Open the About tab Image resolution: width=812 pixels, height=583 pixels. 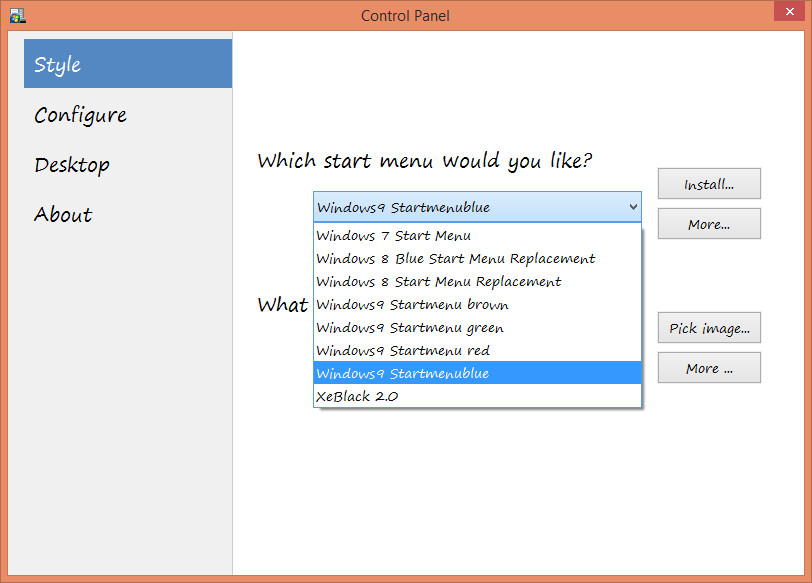[128, 214]
